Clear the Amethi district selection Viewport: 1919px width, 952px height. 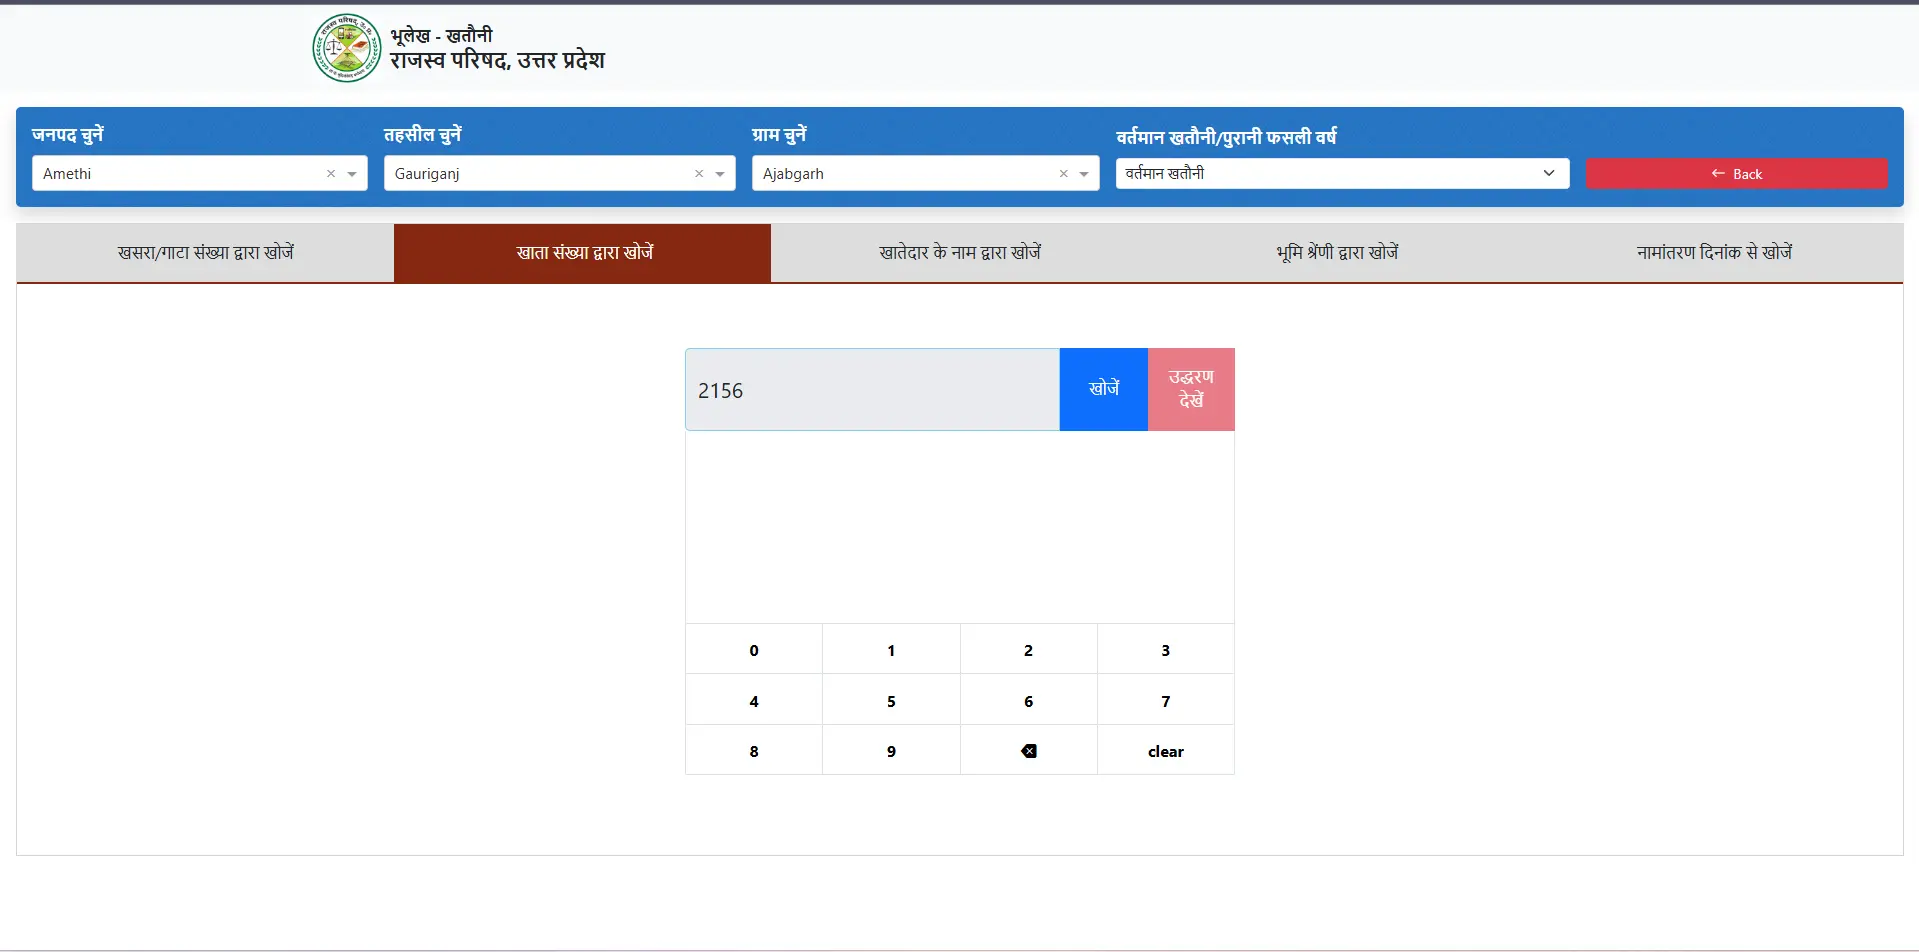(x=331, y=173)
